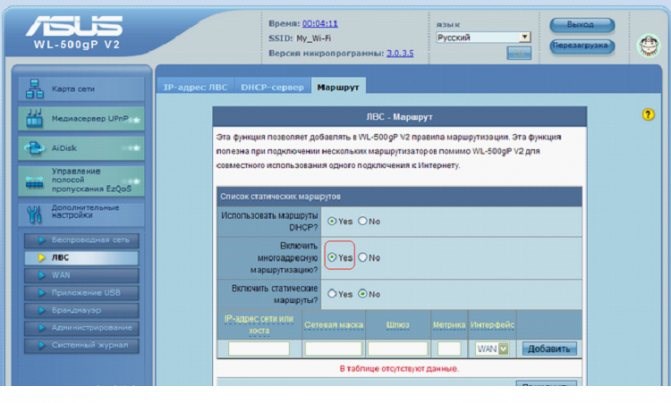Open the WAN interface dropdown
This screenshot has height=403, width=671.
click(492, 349)
